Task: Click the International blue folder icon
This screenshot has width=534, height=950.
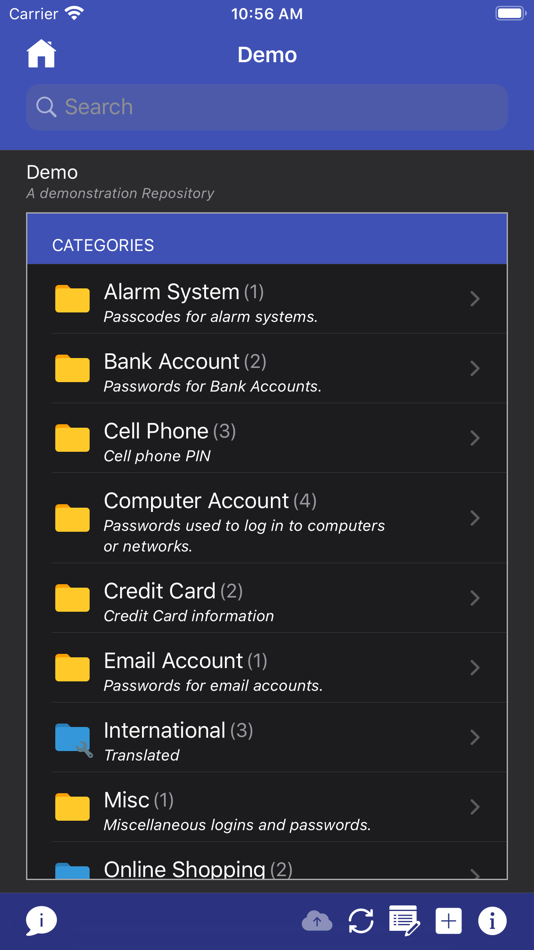Action: [x=73, y=739]
